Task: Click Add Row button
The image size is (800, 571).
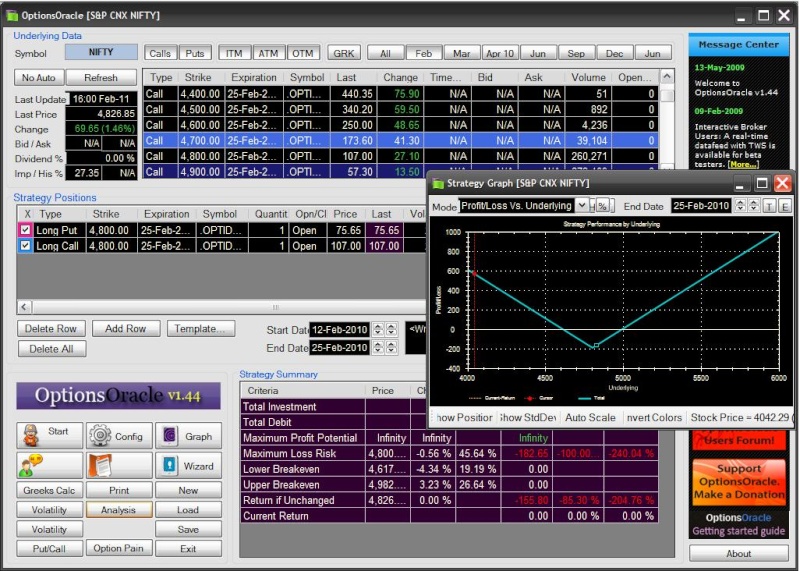Action: click(126, 329)
